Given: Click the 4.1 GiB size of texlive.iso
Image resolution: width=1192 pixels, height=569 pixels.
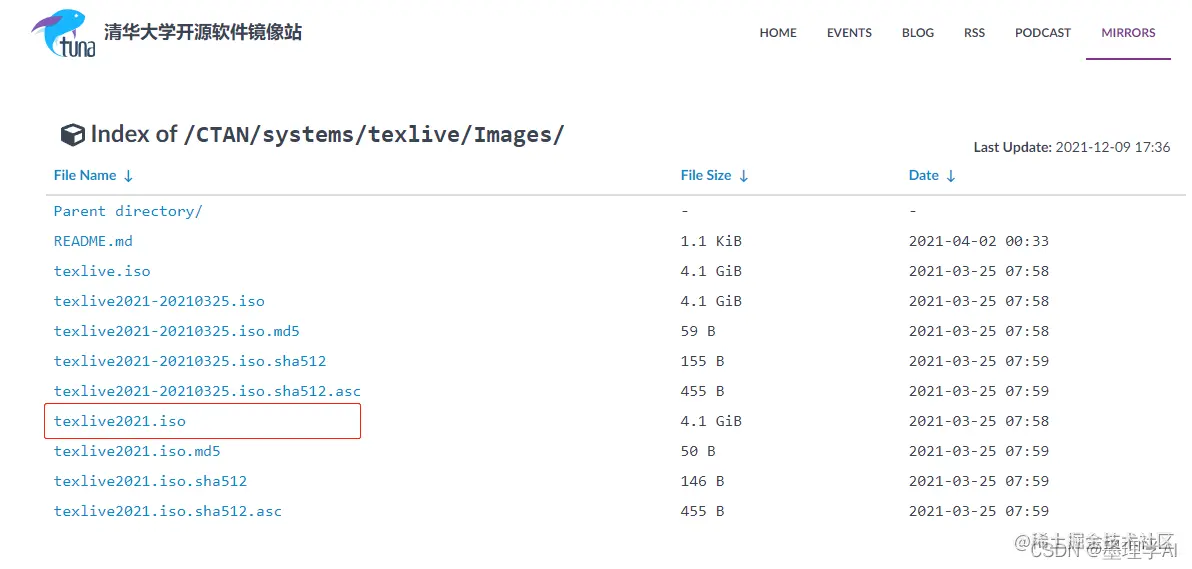Looking at the screenshot, I should click(711, 271).
